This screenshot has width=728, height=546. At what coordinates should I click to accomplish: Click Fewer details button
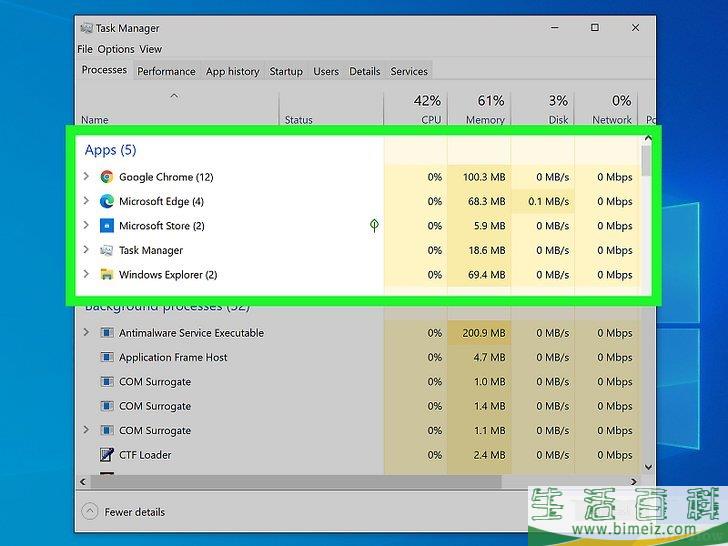point(124,512)
